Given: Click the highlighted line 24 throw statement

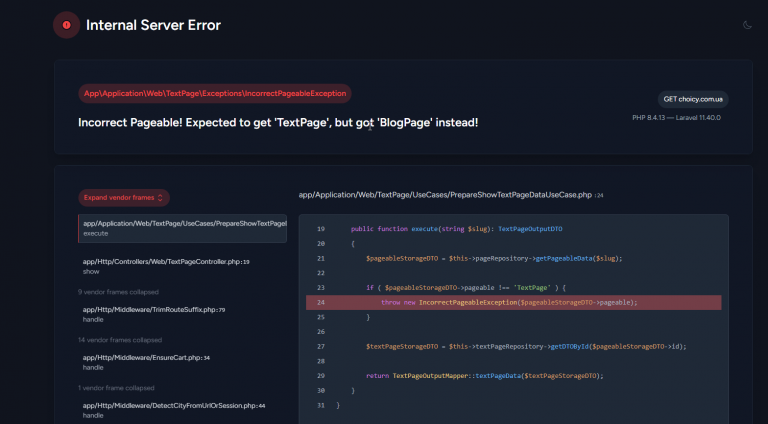Looking at the screenshot, I should tap(513, 303).
